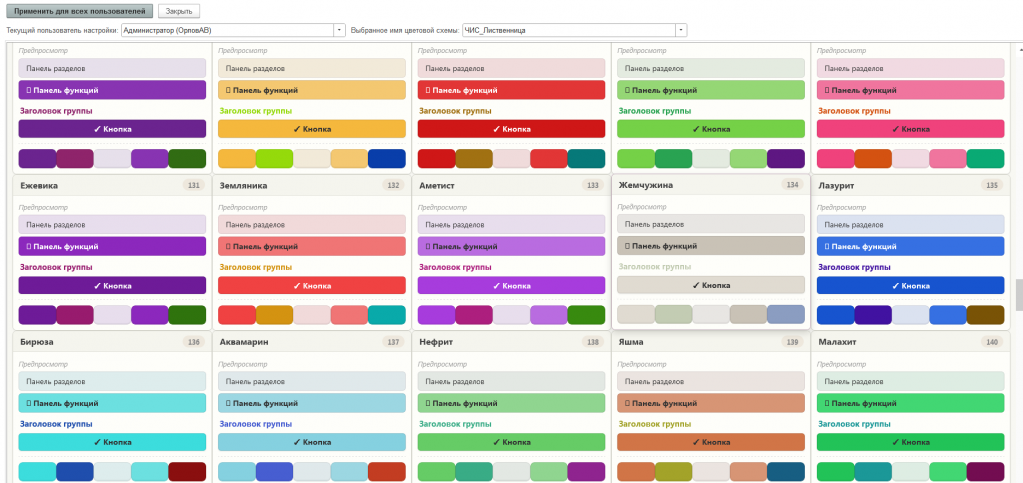This screenshot has height=483, width=1023.
Task: Pick the first blue swatch in Лазурит palette
Action: [835, 315]
